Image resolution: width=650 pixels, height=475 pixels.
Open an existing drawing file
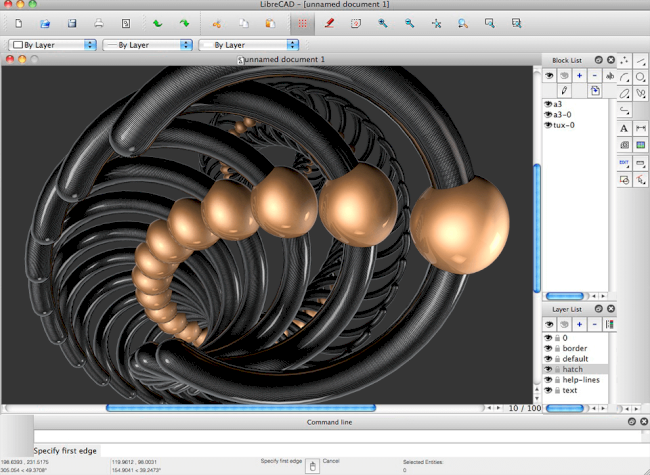(x=45, y=23)
